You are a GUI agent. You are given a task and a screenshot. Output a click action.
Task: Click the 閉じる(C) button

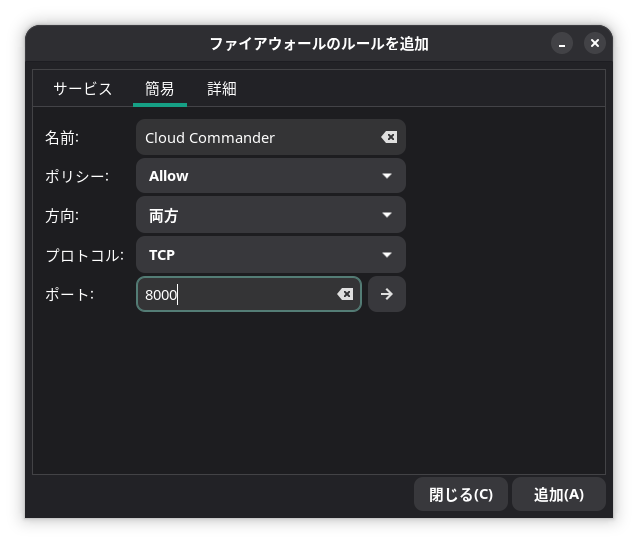click(x=461, y=494)
